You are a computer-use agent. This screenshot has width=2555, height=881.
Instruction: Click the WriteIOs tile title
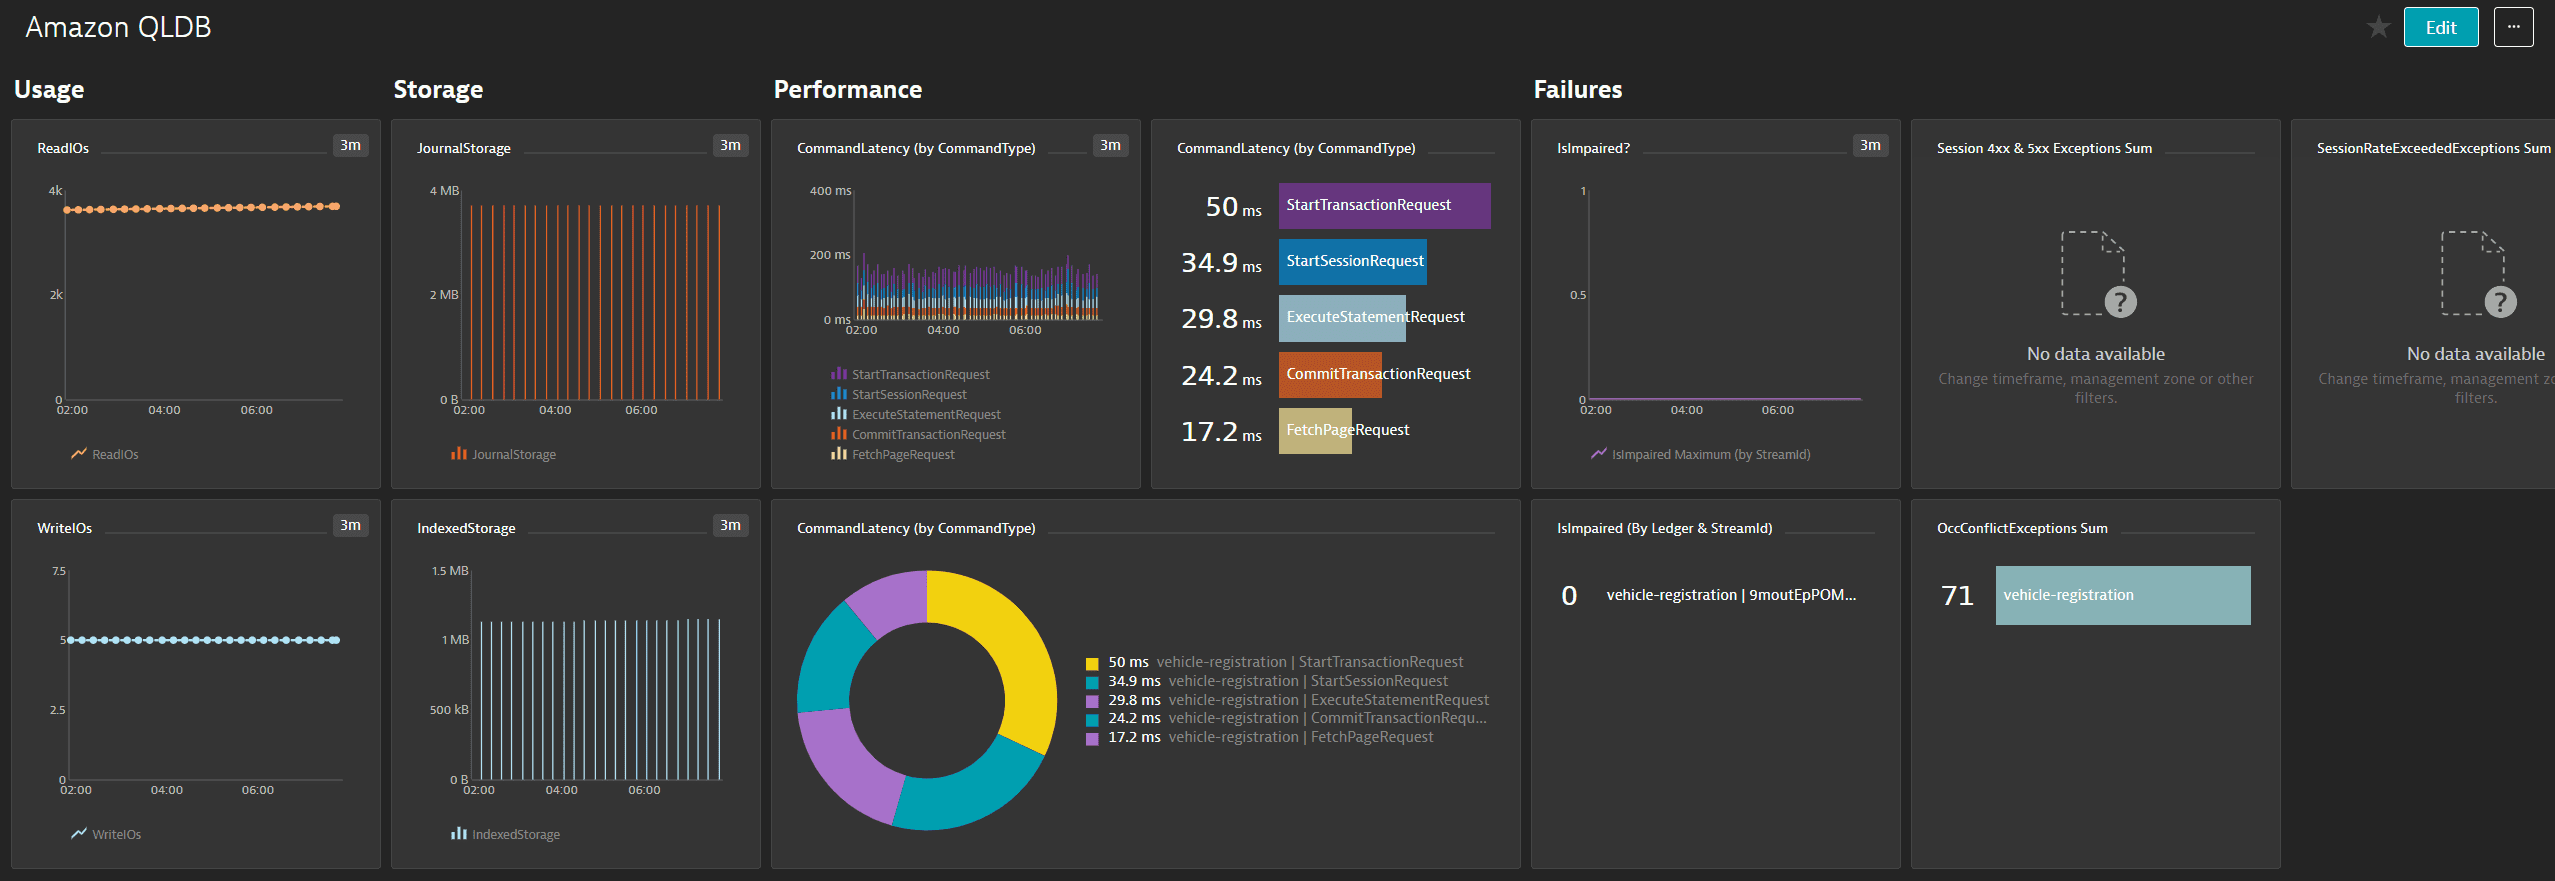pos(64,528)
